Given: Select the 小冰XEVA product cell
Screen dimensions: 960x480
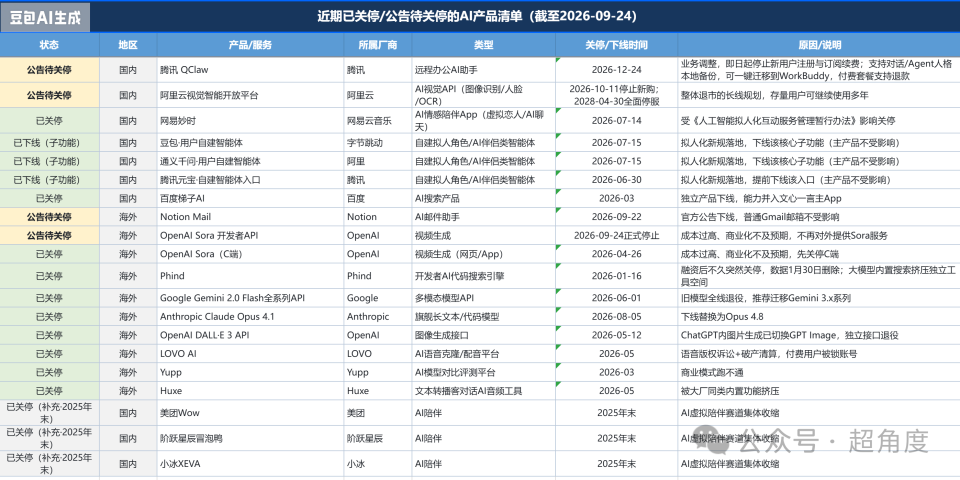Looking at the screenshot, I should pos(250,463).
